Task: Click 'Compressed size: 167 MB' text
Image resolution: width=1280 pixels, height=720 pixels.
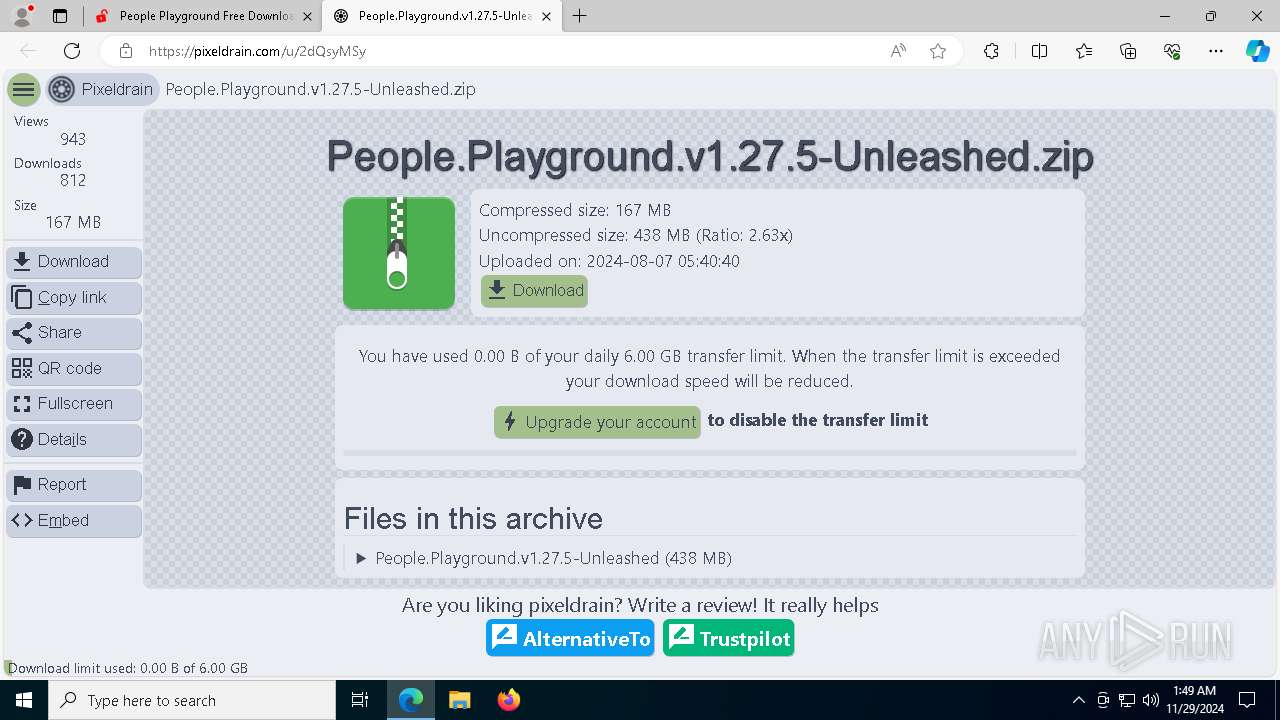Action: click(575, 210)
